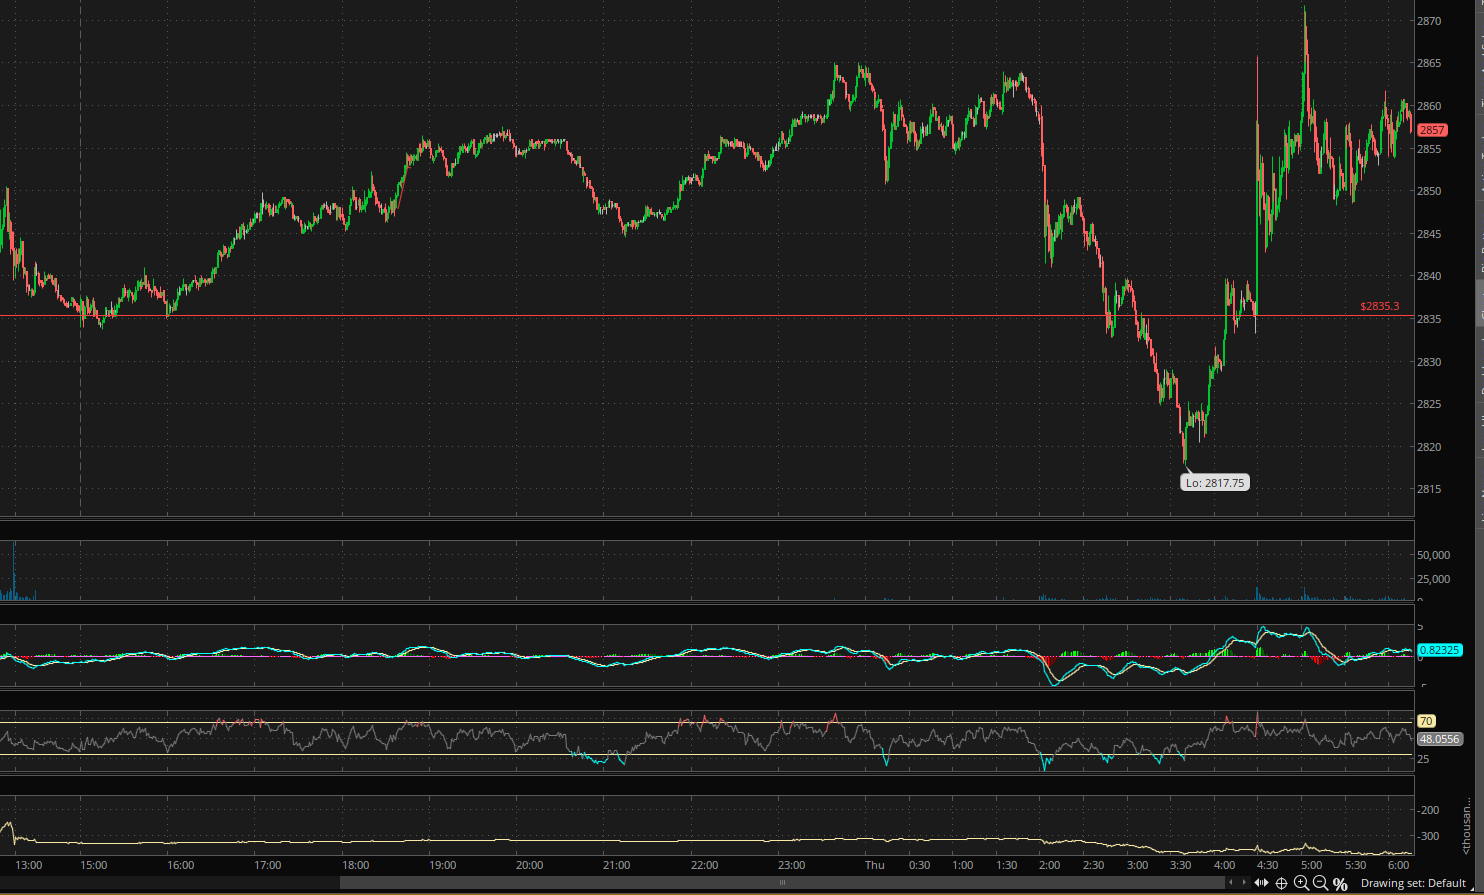Click the Thu date marker on time axis
The image size is (1484, 895).
click(875, 865)
